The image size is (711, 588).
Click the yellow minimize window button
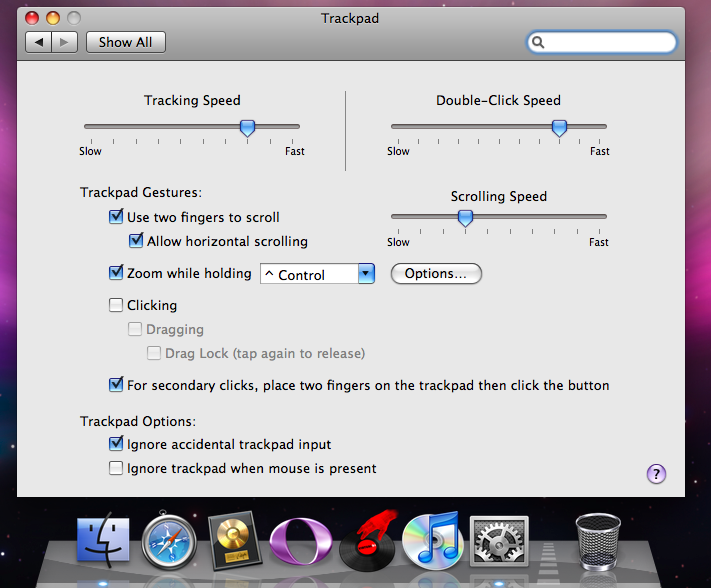[x=53, y=18]
